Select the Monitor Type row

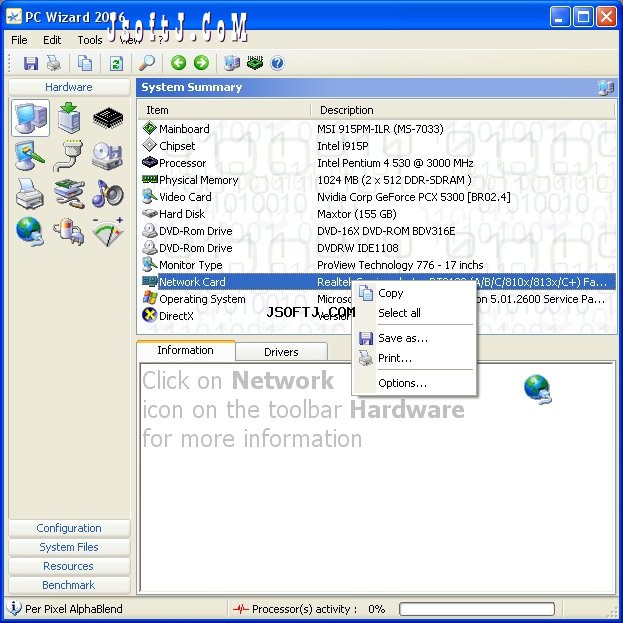377,265
